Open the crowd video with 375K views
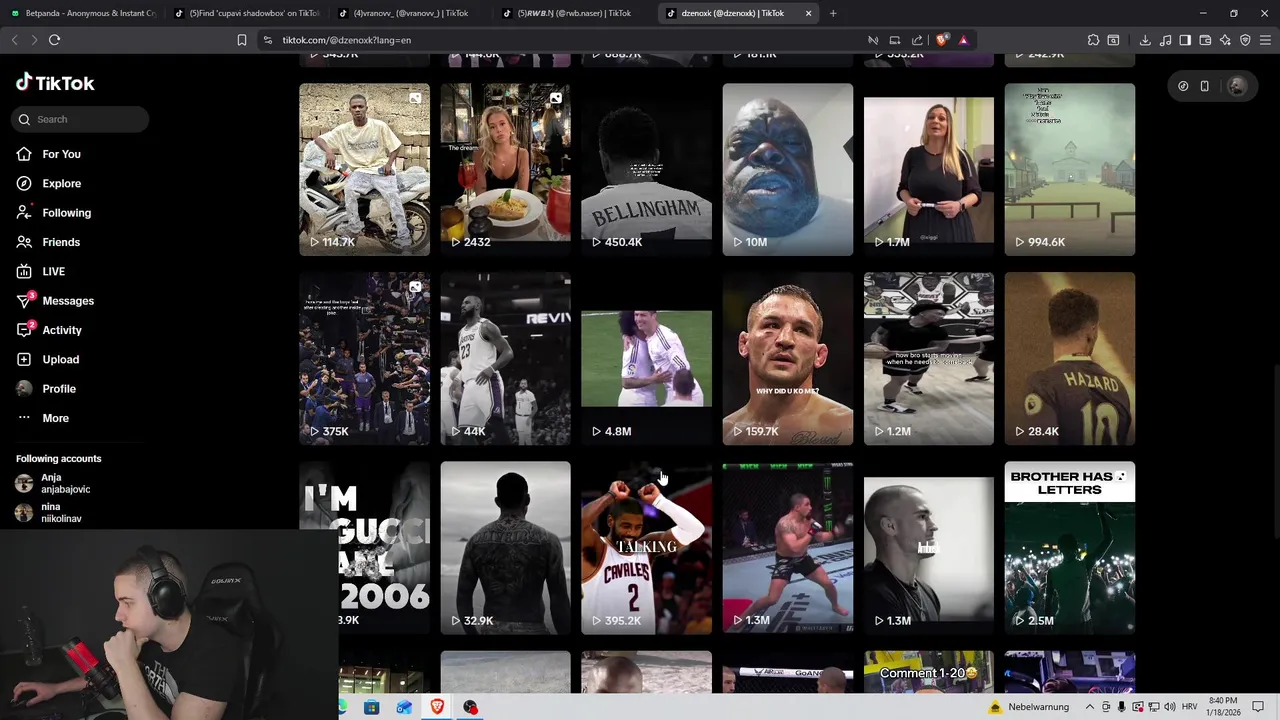 pyautogui.click(x=364, y=358)
